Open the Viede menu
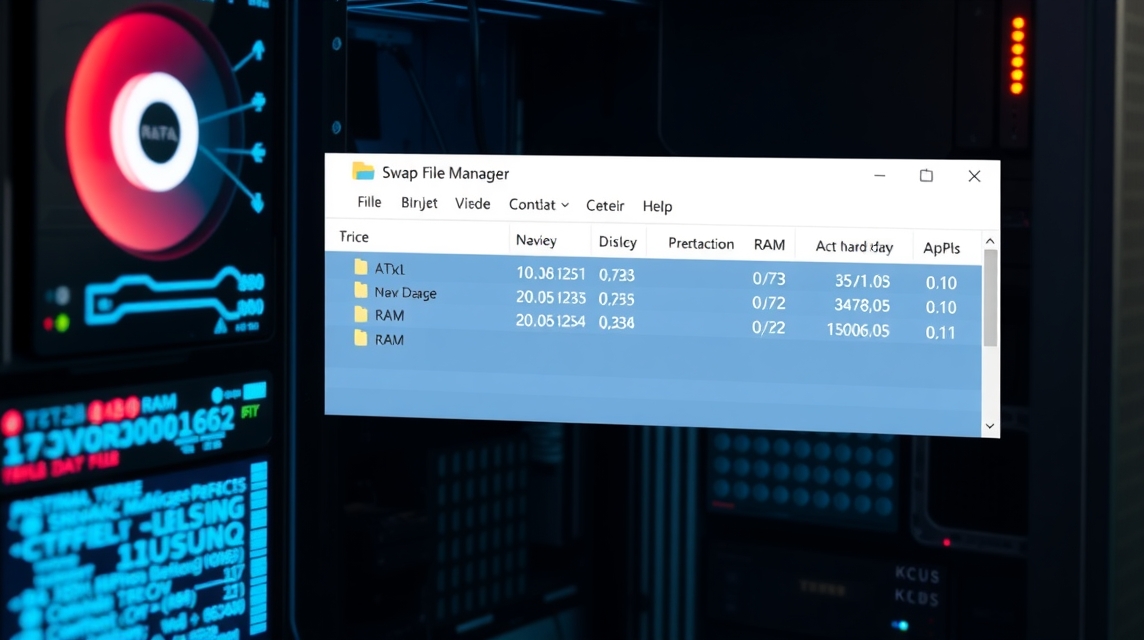 472,204
